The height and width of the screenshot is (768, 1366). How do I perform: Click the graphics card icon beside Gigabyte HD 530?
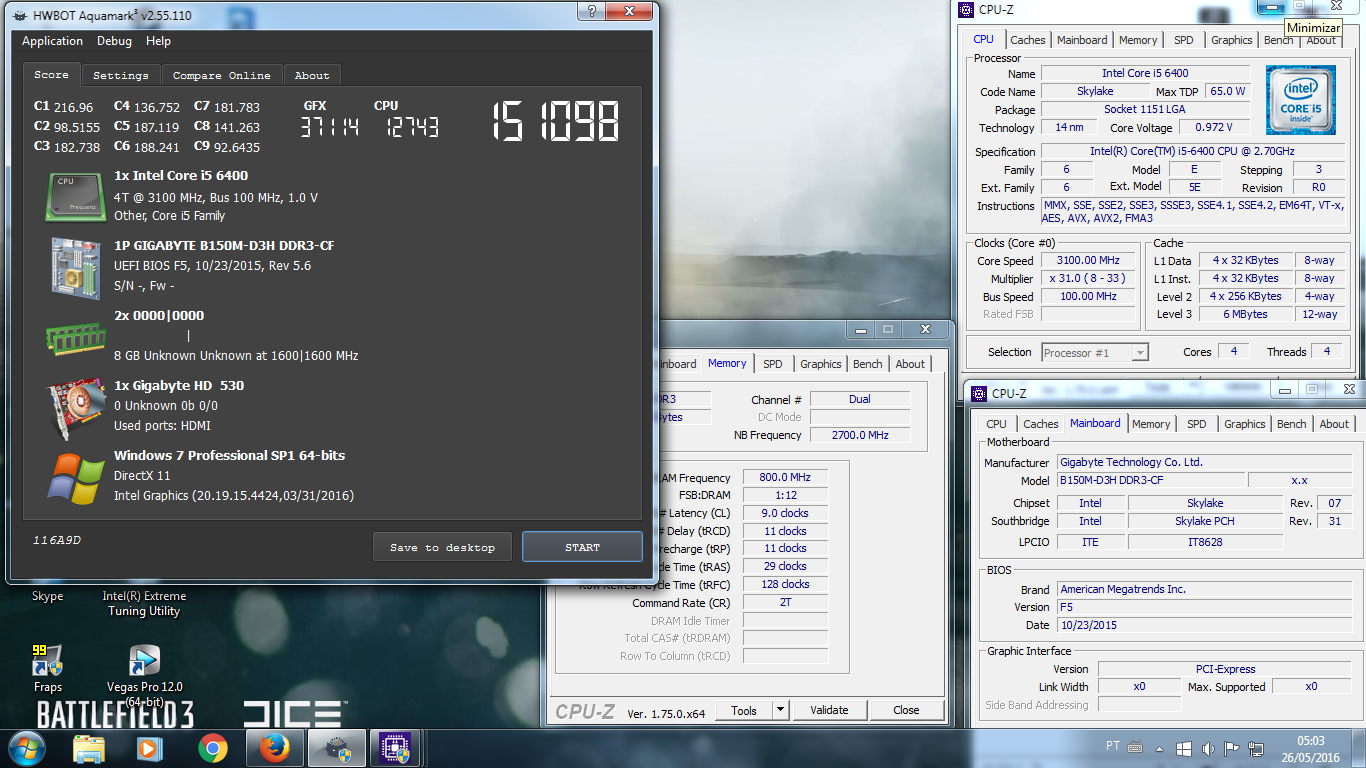(x=76, y=408)
